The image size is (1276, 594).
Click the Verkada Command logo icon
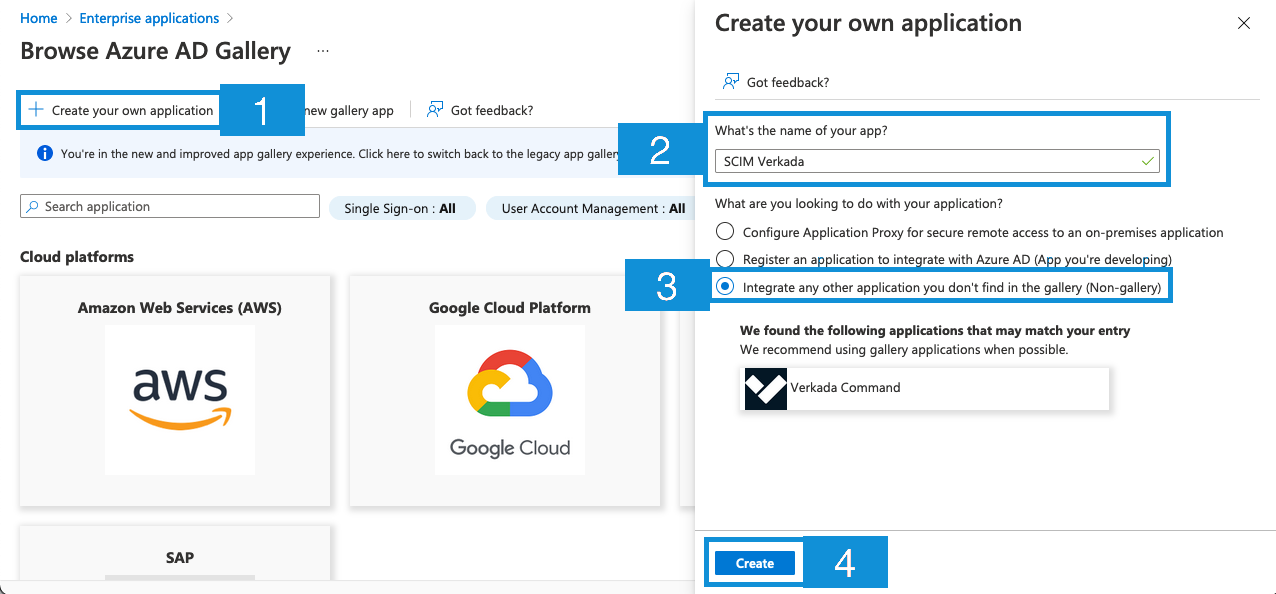766,388
